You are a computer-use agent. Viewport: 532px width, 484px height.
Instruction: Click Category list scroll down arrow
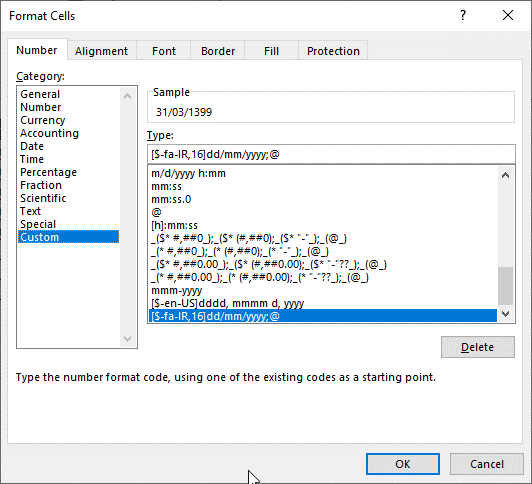pyautogui.click(x=128, y=338)
